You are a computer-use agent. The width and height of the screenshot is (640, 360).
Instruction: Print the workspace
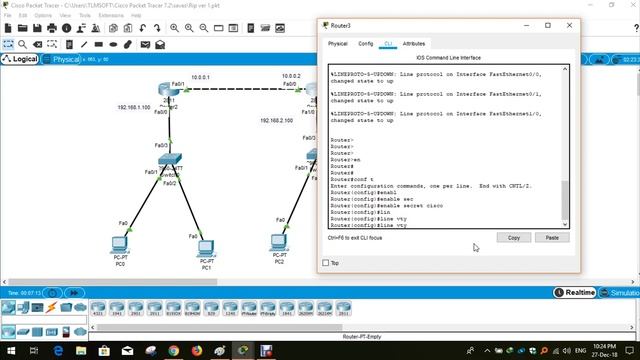tap(52, 28)
